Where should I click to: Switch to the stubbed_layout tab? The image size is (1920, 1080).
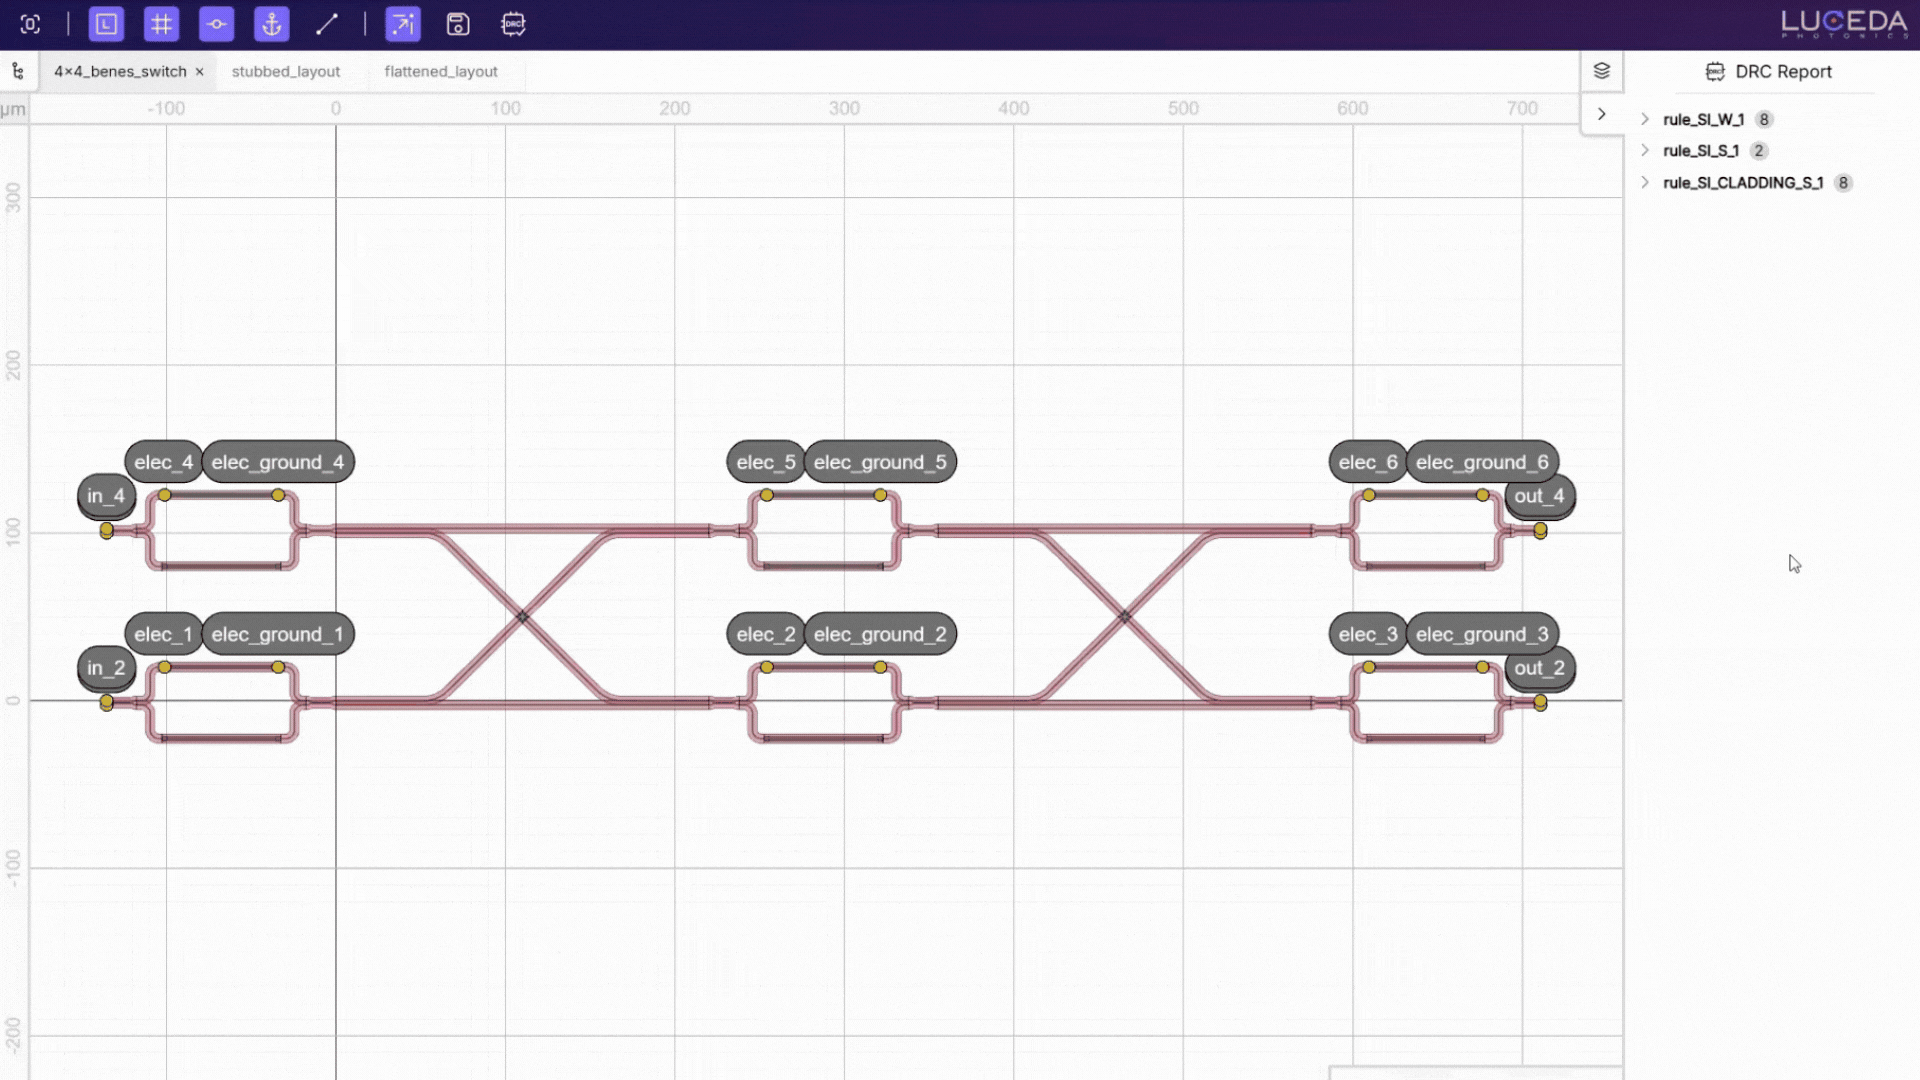(x=285, y=71)
